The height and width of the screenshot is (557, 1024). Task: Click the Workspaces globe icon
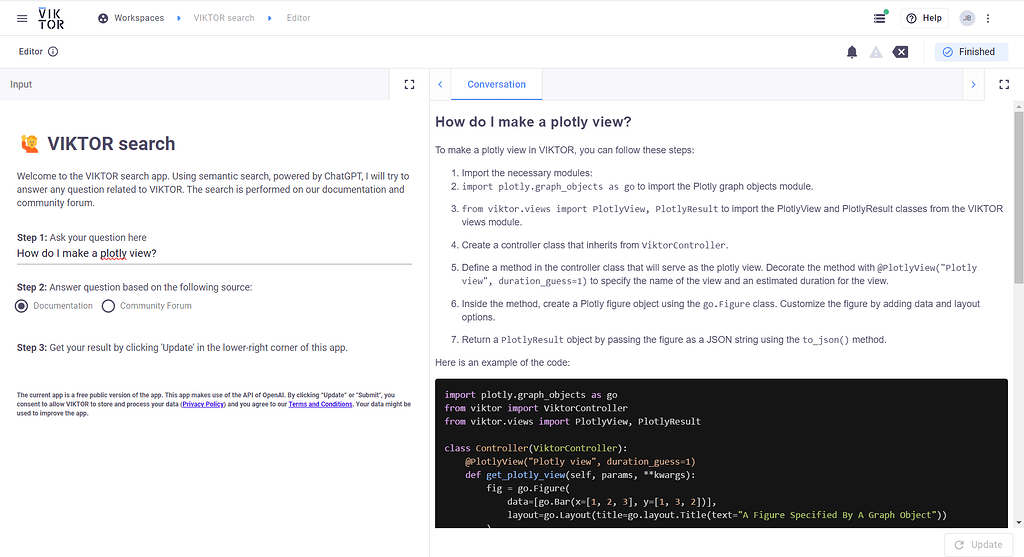tap(103, 18)
